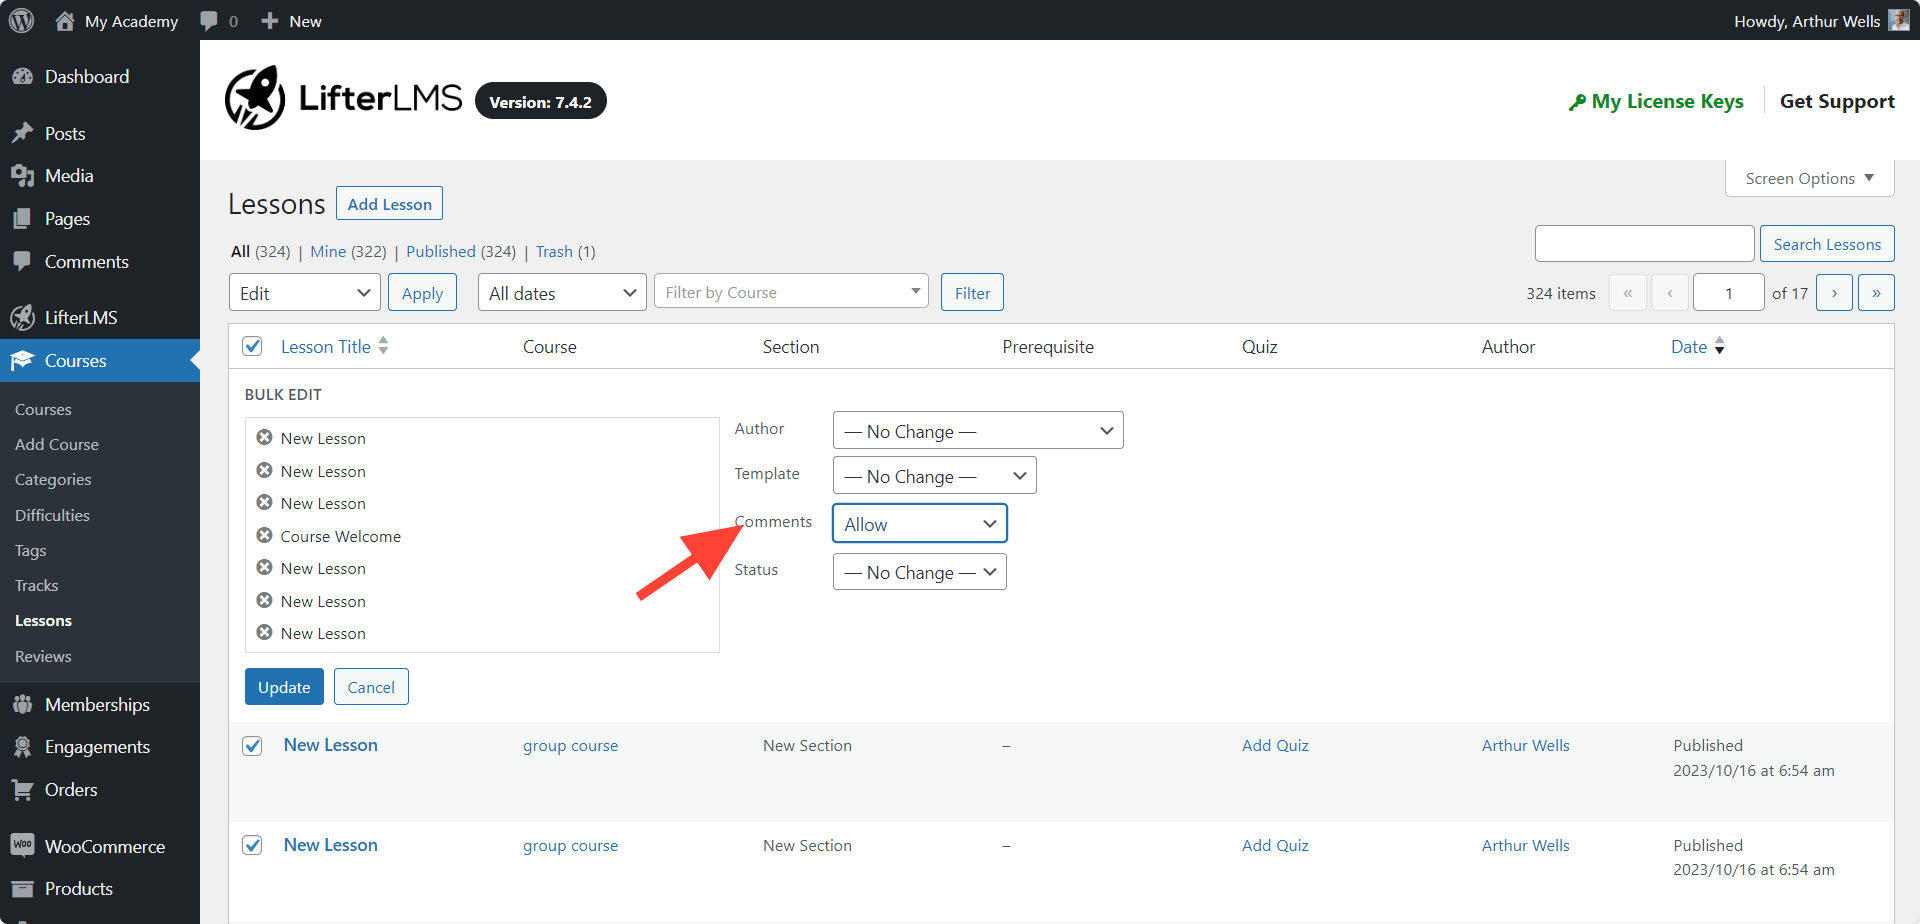Go to the next page of lessons
1920x924 pixels.
[1834, 293]
